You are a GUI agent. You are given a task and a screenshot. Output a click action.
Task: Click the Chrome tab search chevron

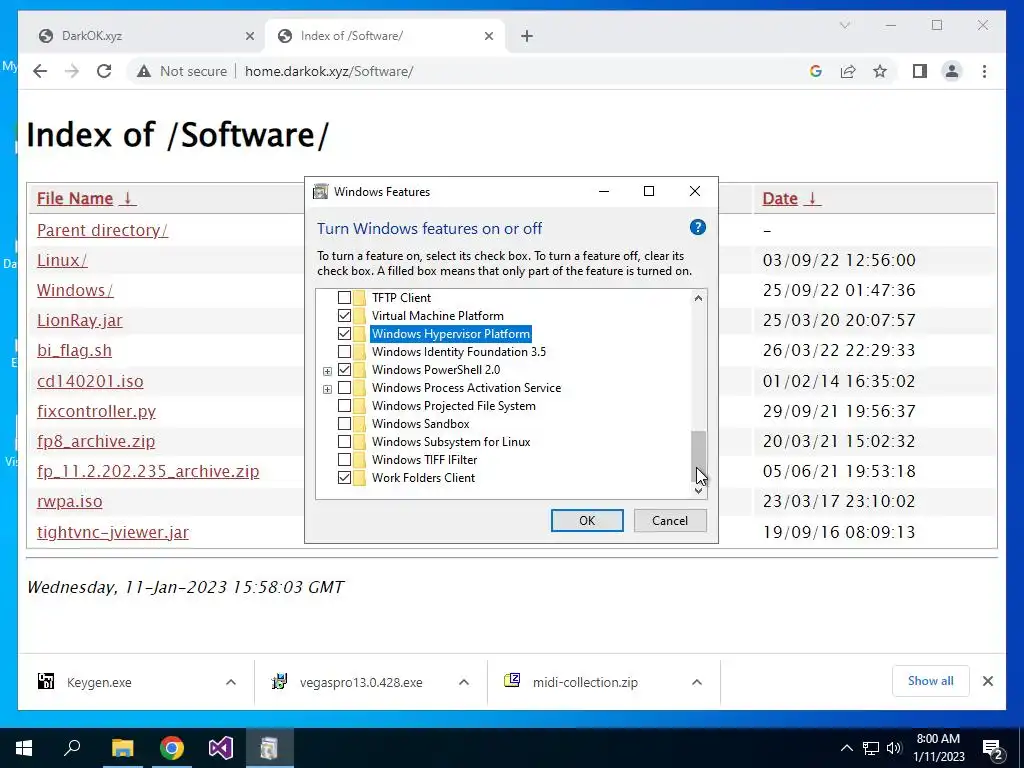click(x=844, y=25)
